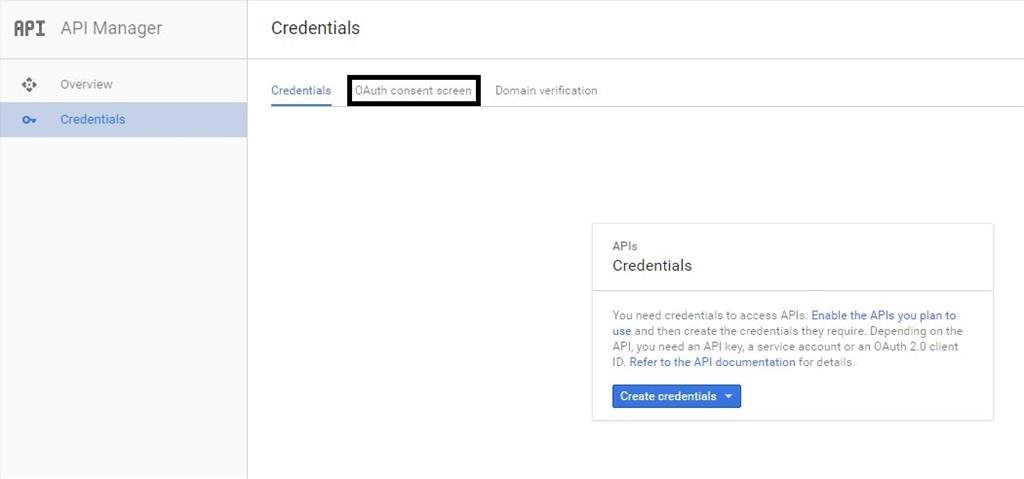Click the Credentials heading inside the card

coord(652,266)
